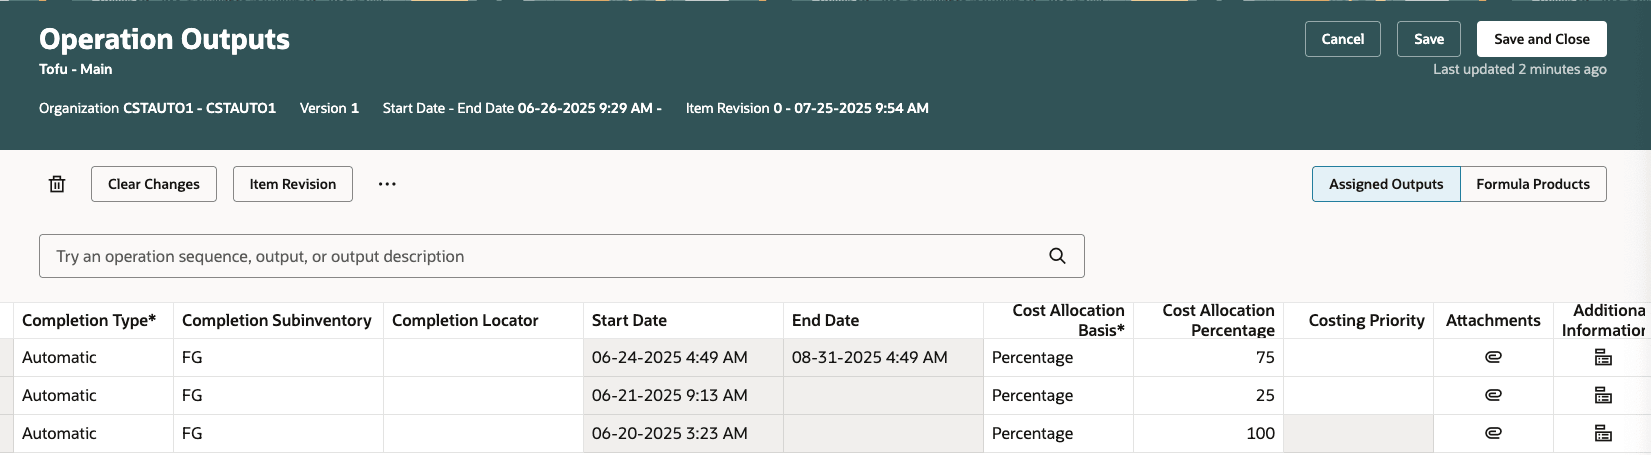The image size is (1651, 455).
Task: Select Cost Allocation Basis cell in first row
Action: tap(1057, 357)
